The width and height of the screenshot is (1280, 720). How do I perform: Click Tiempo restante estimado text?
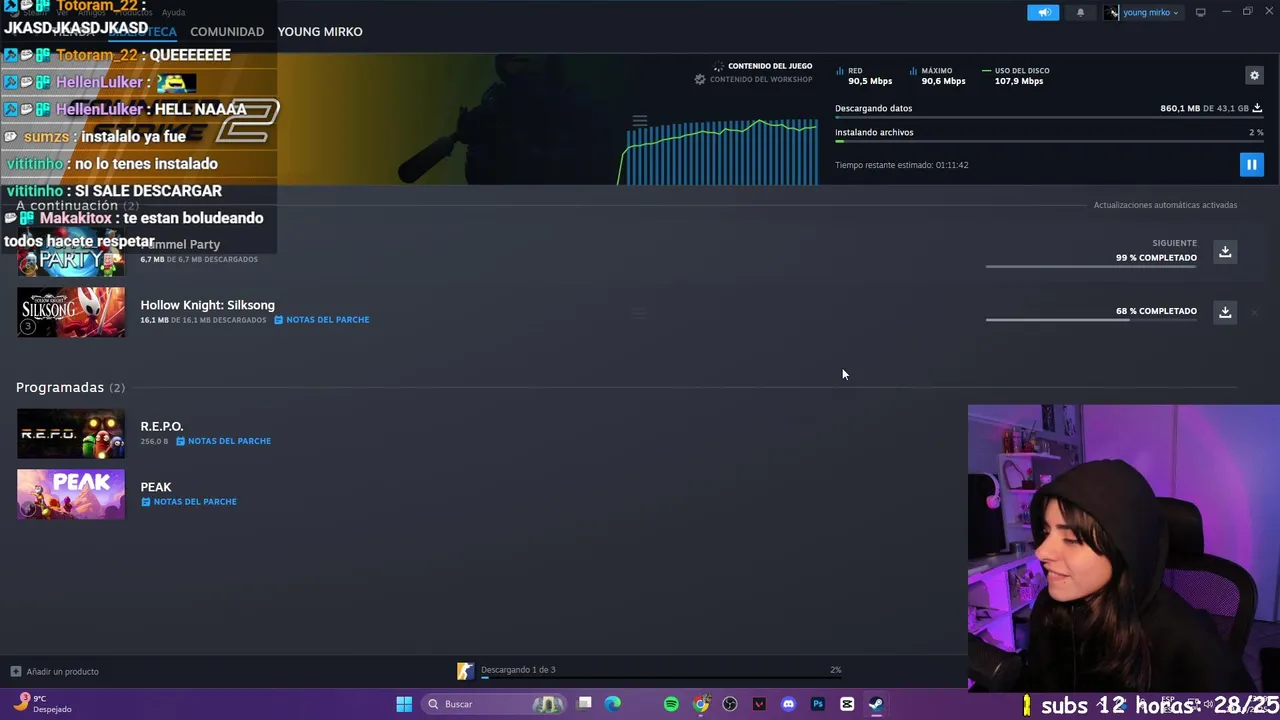[902, 165]
